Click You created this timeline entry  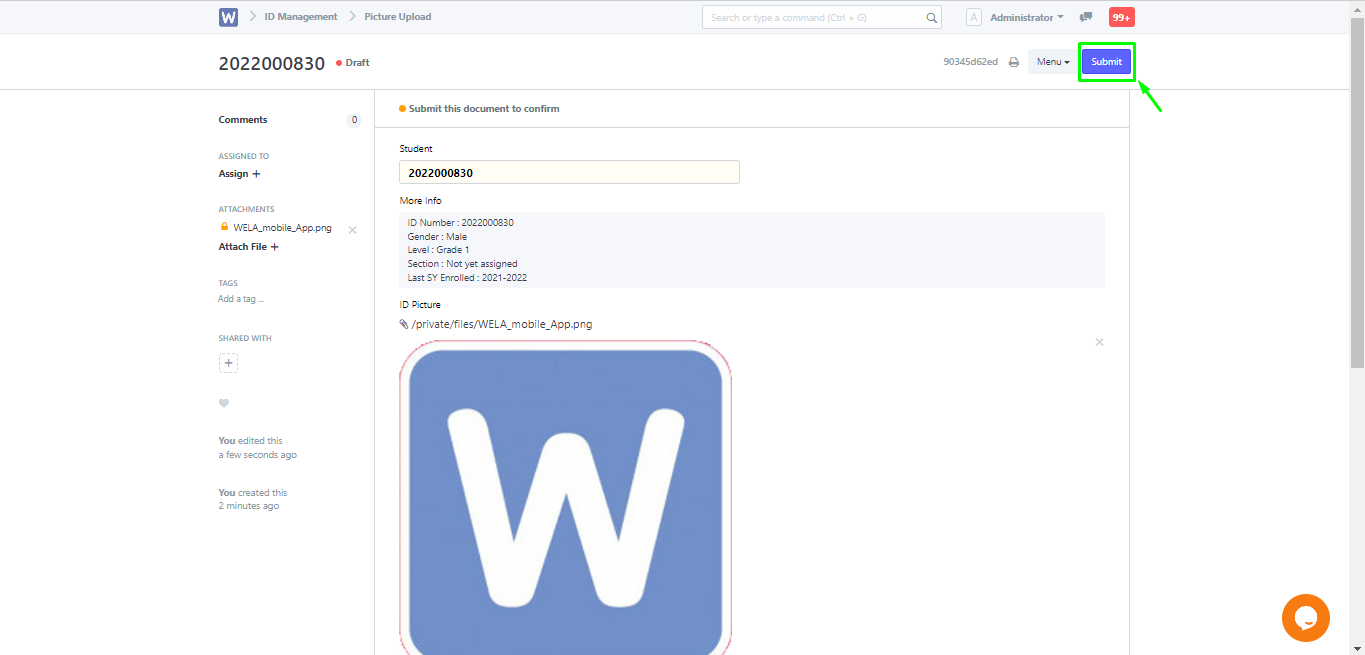coord(252,499)
